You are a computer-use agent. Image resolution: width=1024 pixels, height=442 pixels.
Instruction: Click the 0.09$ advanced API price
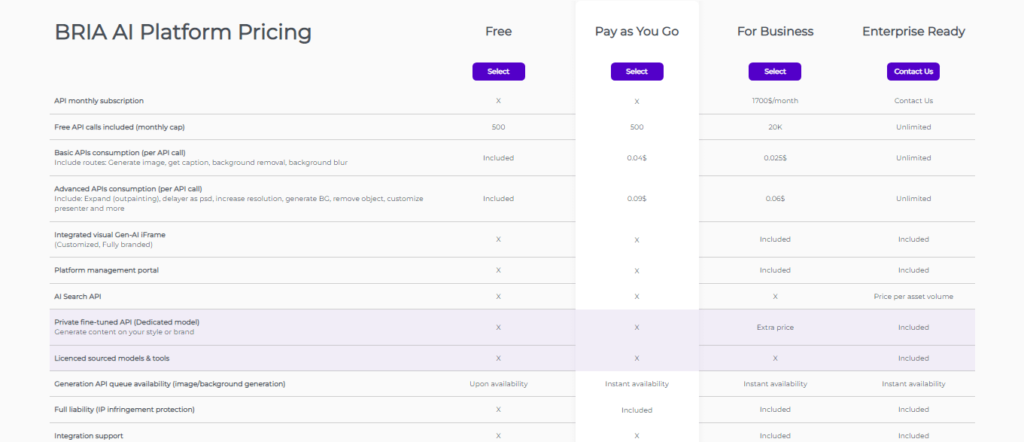[637, 198]
